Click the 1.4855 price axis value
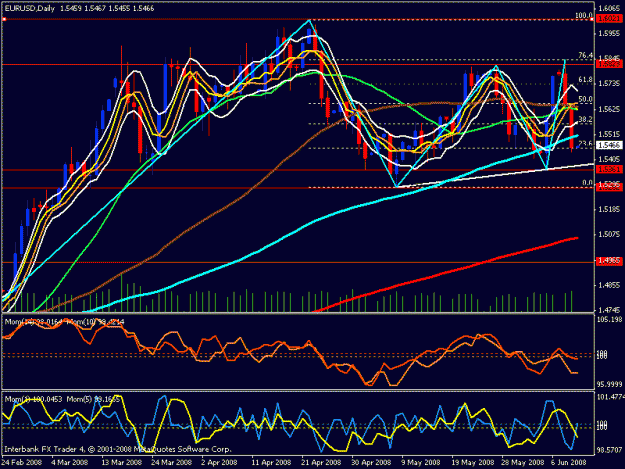 tap(609, 285)
